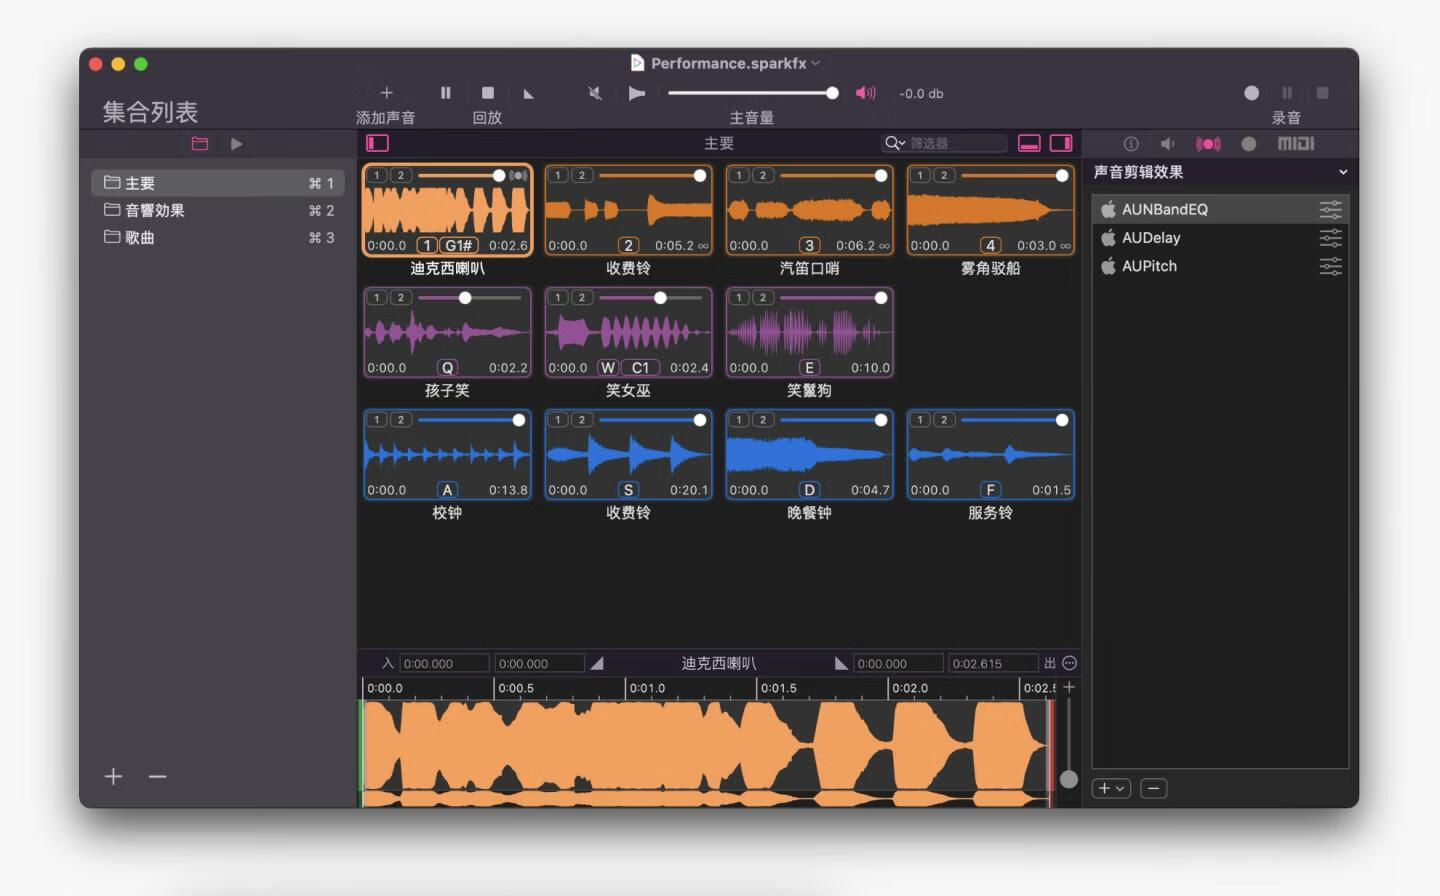Expand the 声音剪辑效果 section chevron
The height and width of the screenshot is (896, 1440).
1343,172
